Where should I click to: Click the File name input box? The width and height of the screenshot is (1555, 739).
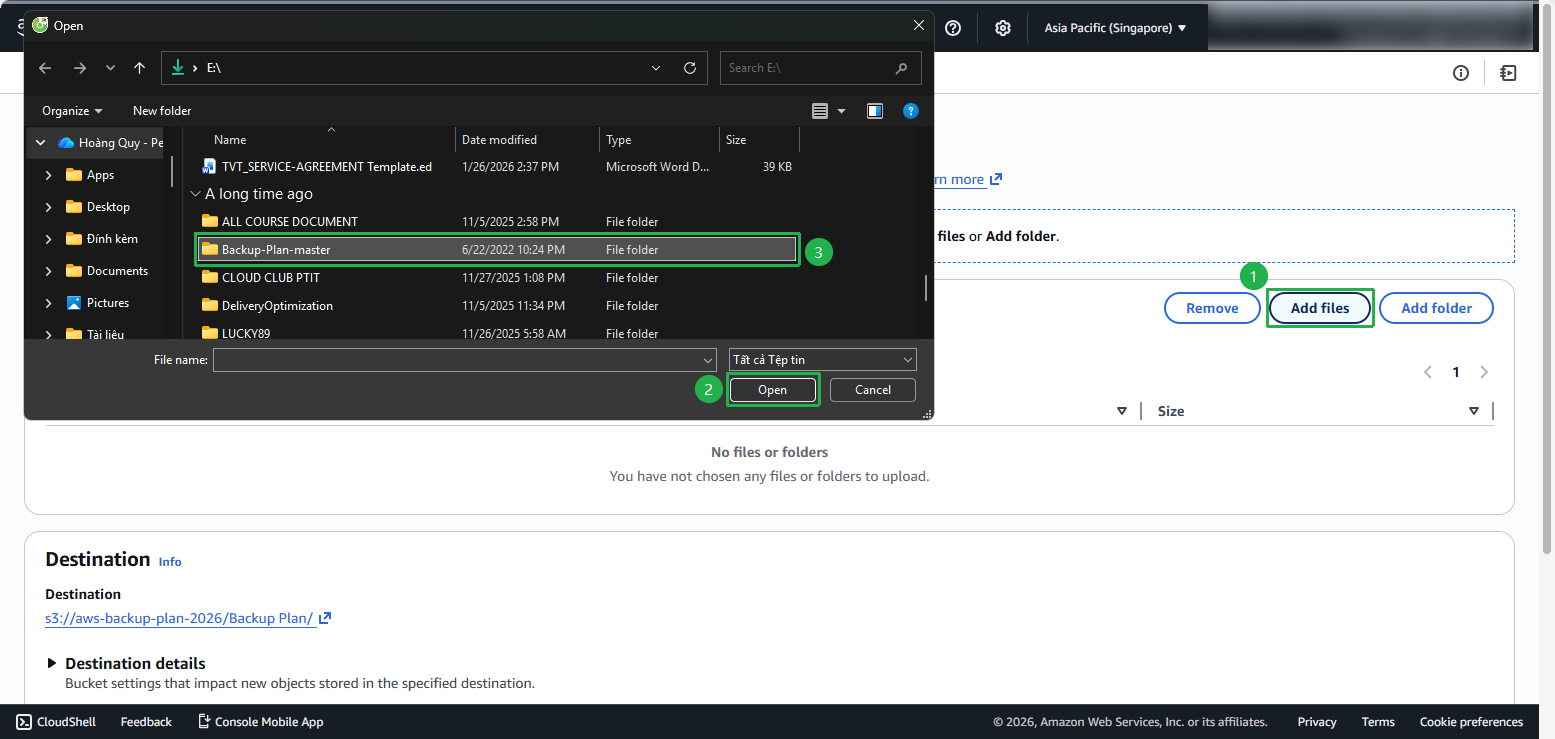click(x=464, y=359)
